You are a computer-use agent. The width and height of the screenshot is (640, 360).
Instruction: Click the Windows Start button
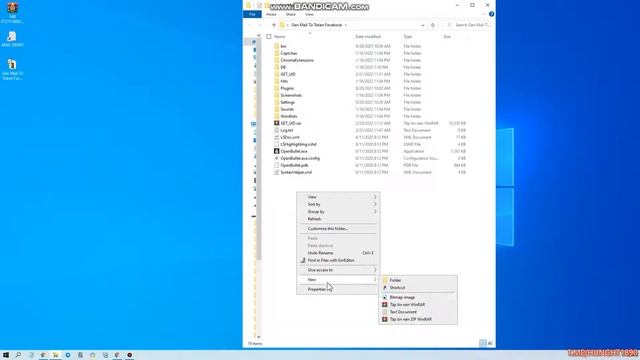click(6, 355)
